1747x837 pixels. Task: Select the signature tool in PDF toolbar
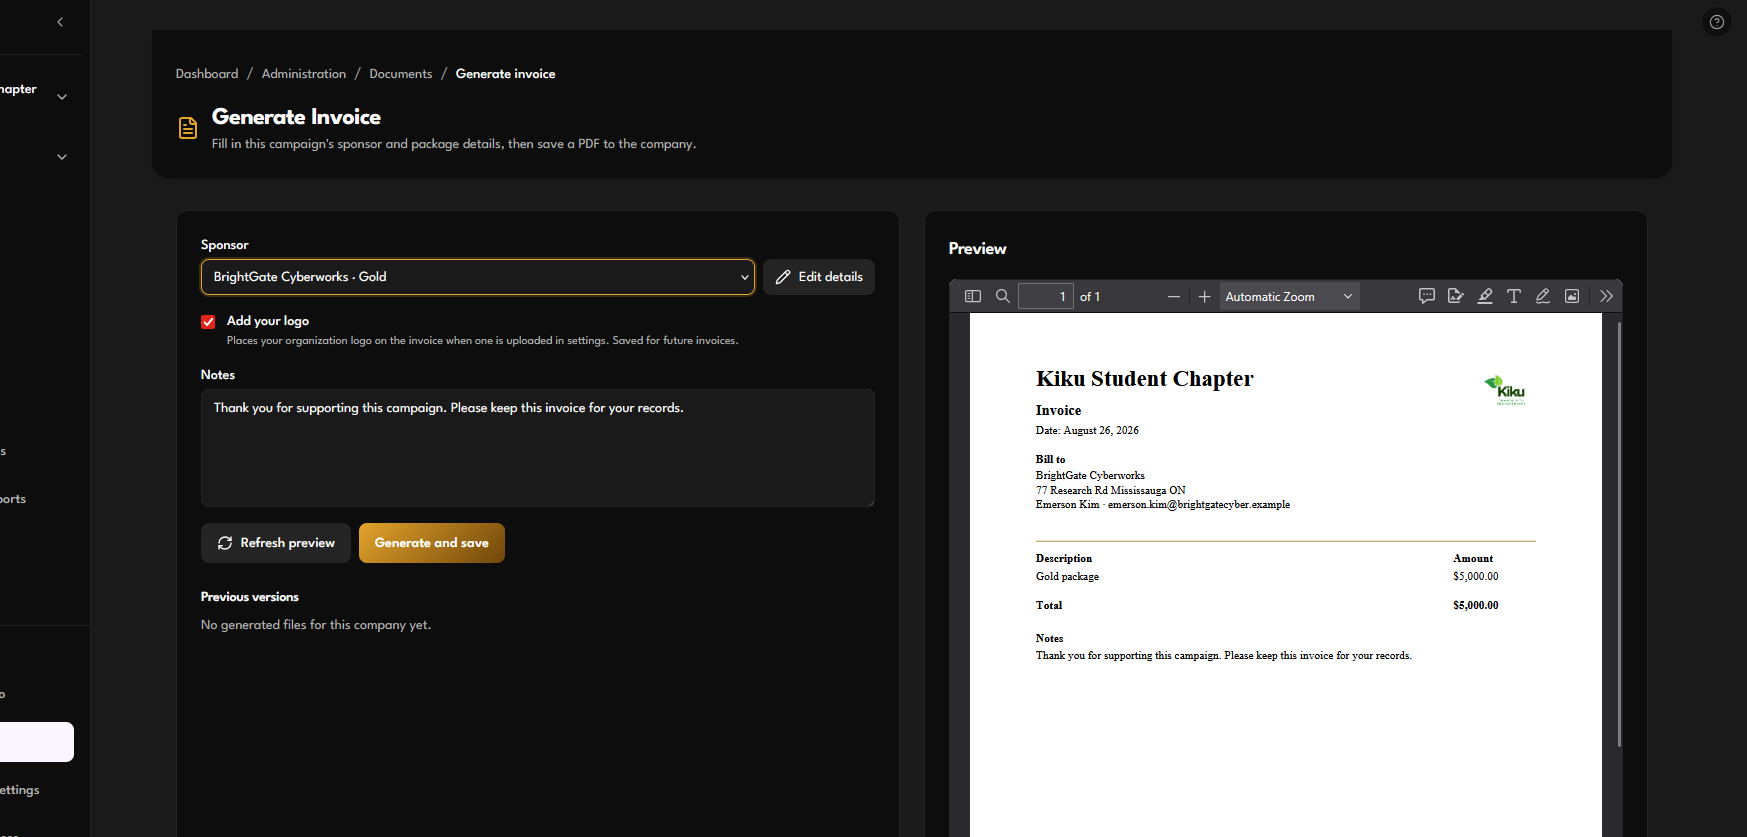pos(1456,296)
